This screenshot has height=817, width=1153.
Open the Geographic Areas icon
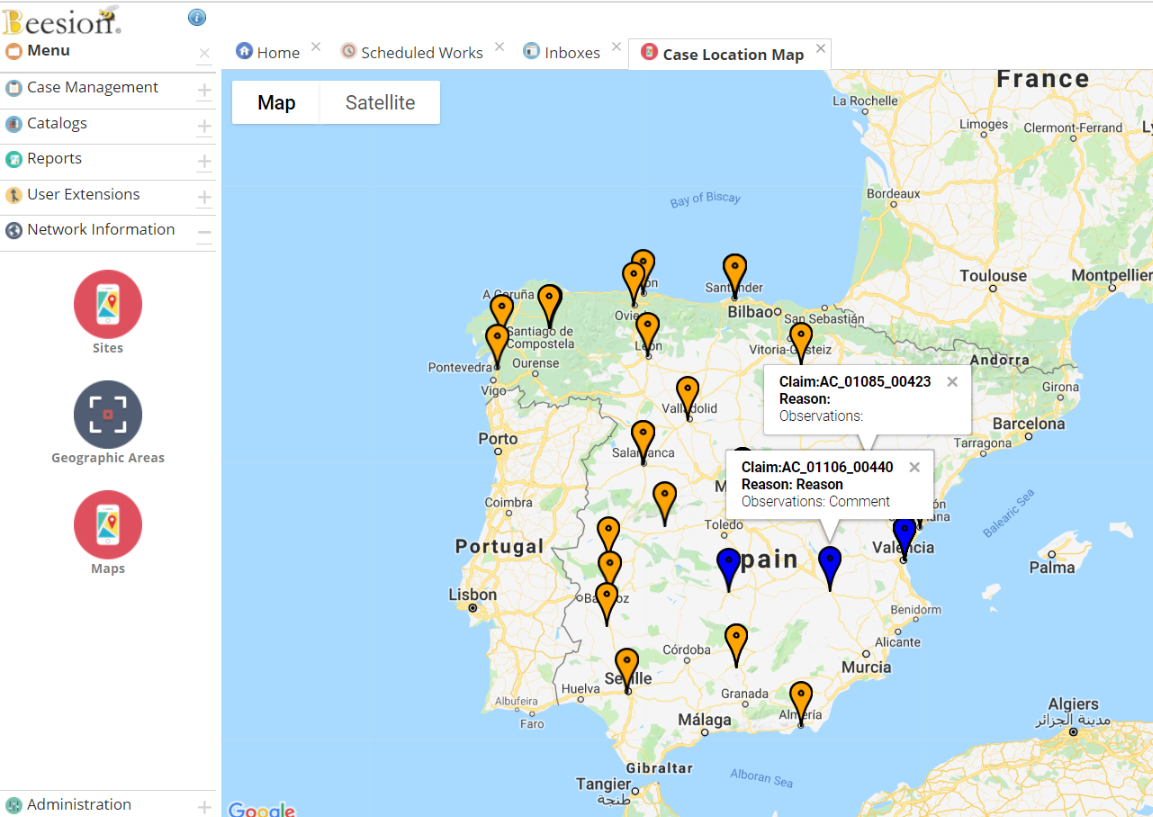click(x=108, y=414)
